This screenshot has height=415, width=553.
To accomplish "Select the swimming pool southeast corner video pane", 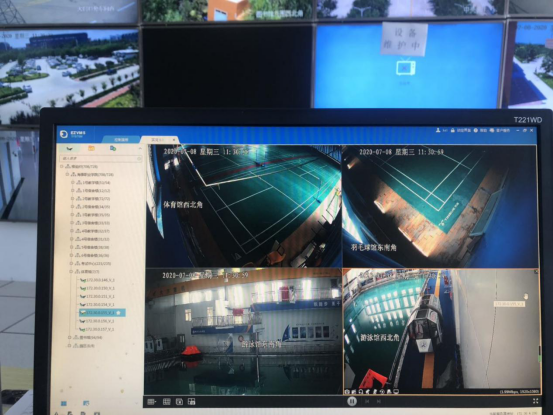I will (243, 331).
